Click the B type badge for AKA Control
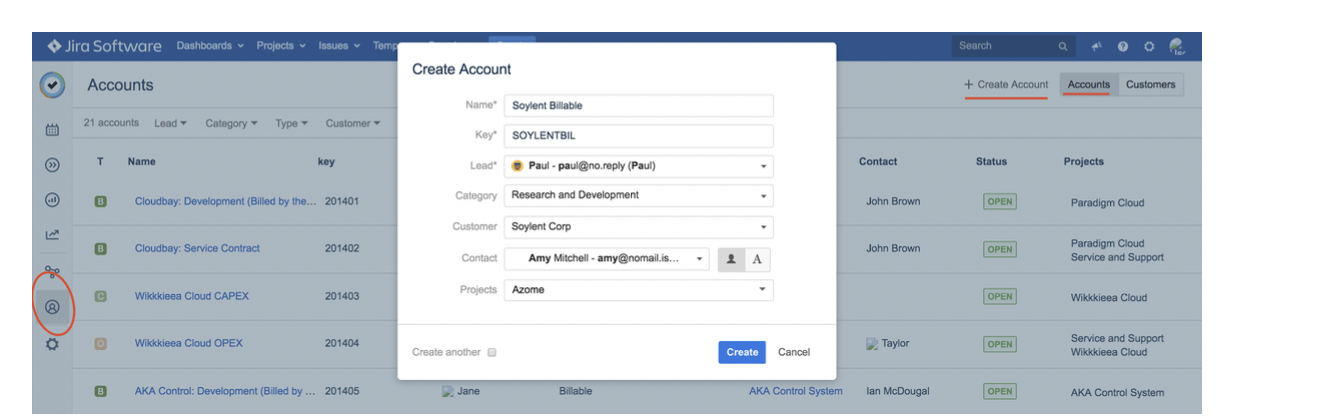 point(100,391)
